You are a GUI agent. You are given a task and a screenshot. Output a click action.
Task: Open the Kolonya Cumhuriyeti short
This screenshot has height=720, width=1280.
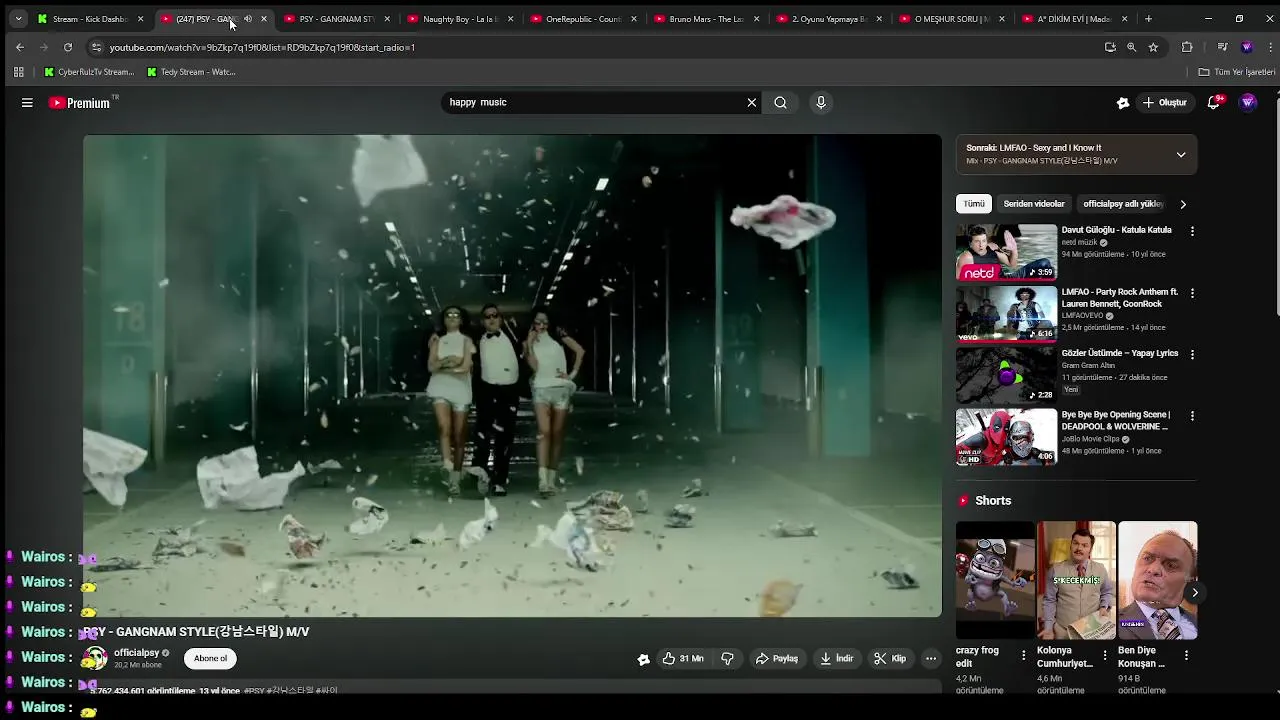click(1076, 580)
